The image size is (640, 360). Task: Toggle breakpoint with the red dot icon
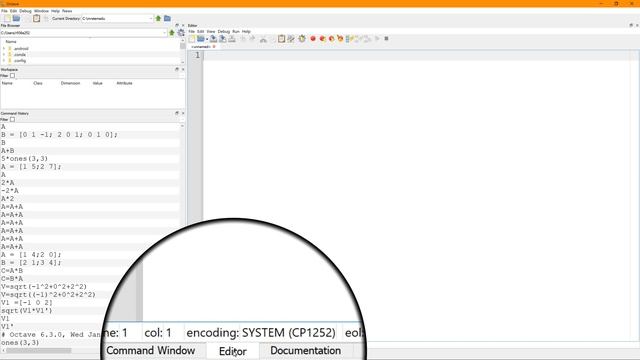click(313, 39)
